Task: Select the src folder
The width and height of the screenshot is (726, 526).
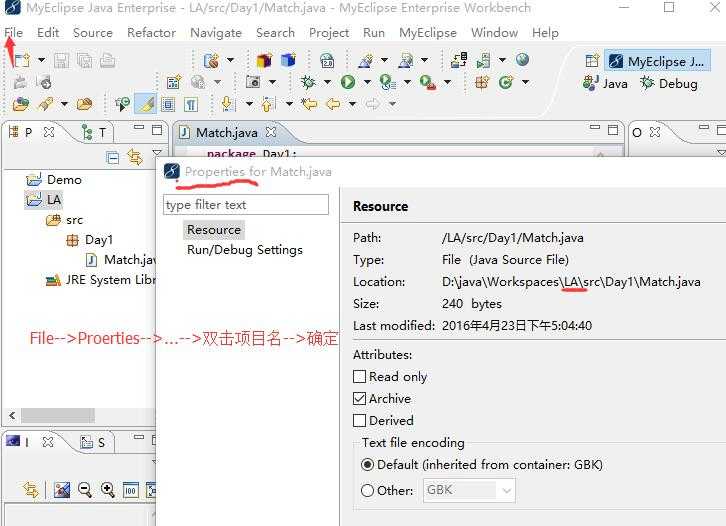Action: pyautogui.click(x=64, y=220)
